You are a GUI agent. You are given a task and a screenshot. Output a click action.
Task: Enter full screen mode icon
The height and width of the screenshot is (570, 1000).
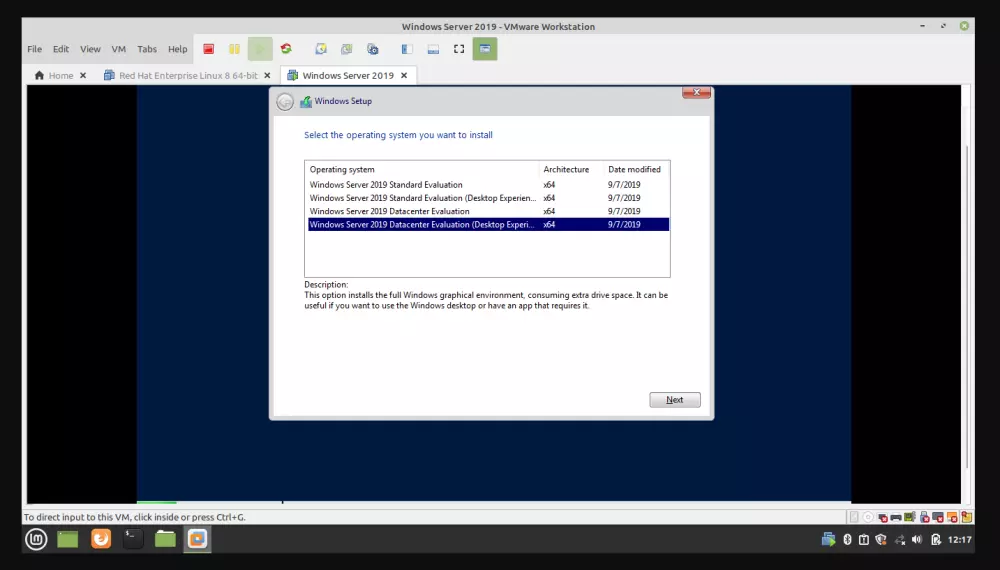(x=459, y=49)
